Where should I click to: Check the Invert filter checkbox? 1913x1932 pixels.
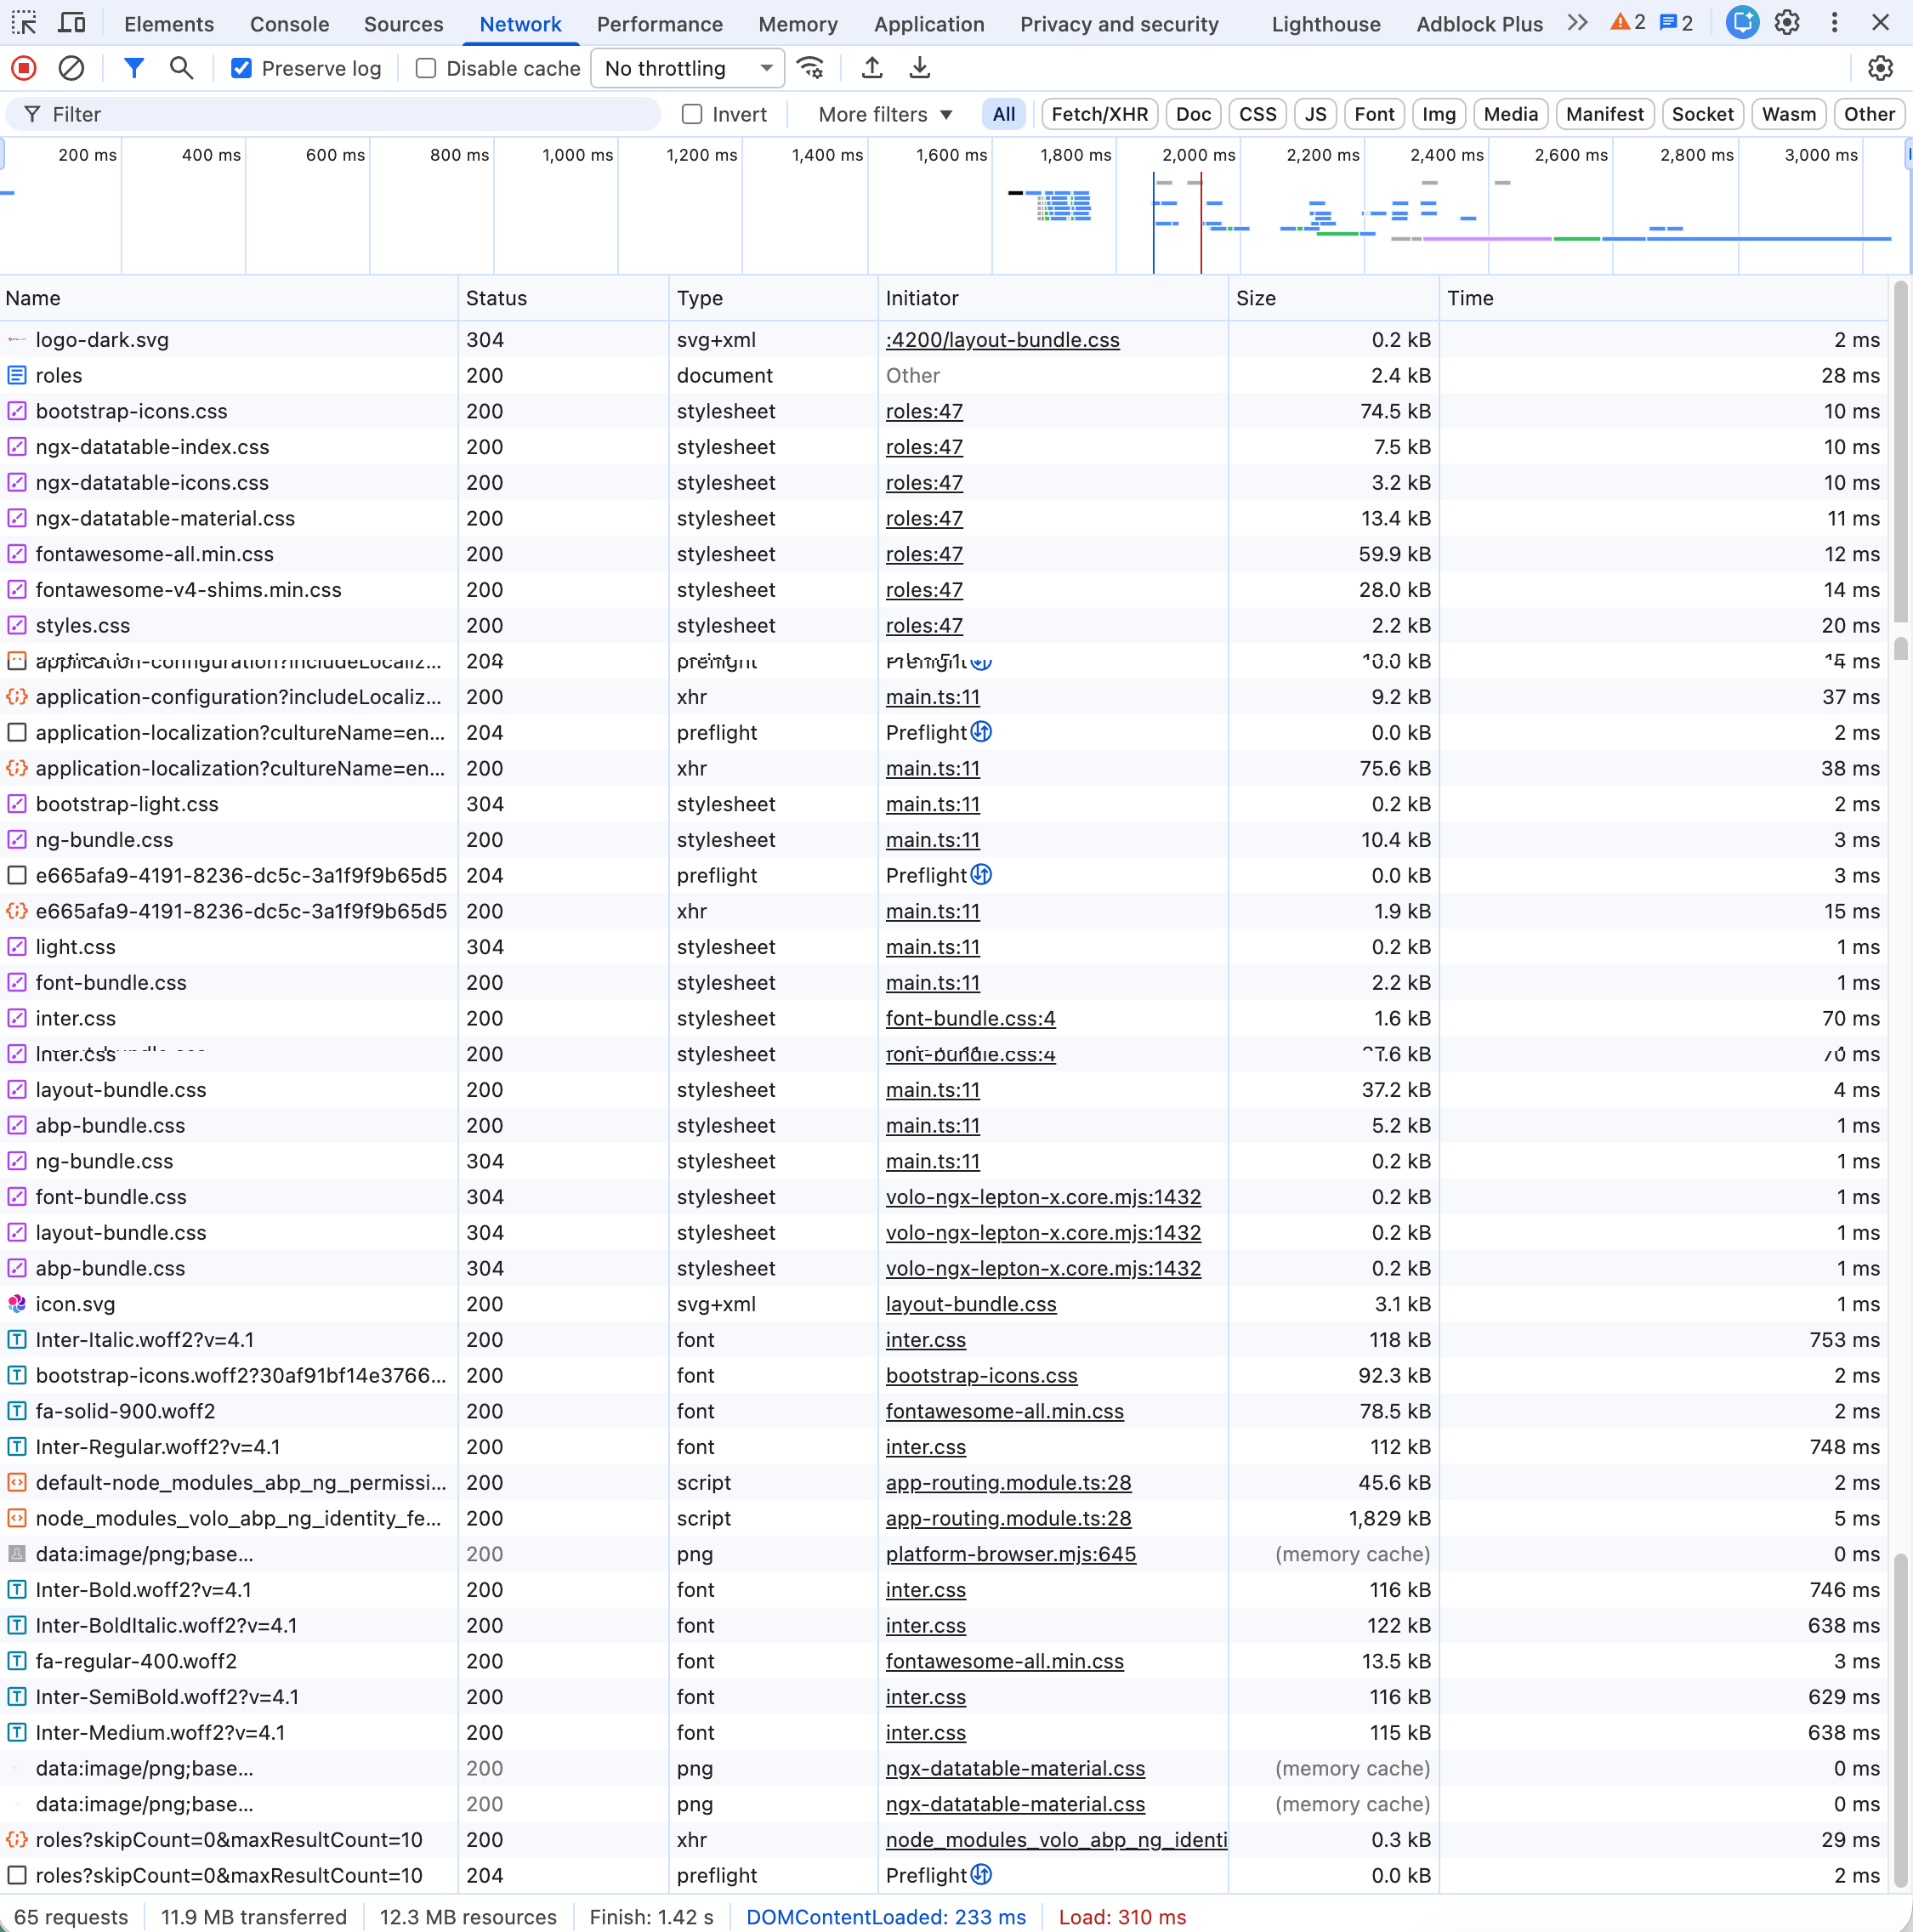pos(692,114)
